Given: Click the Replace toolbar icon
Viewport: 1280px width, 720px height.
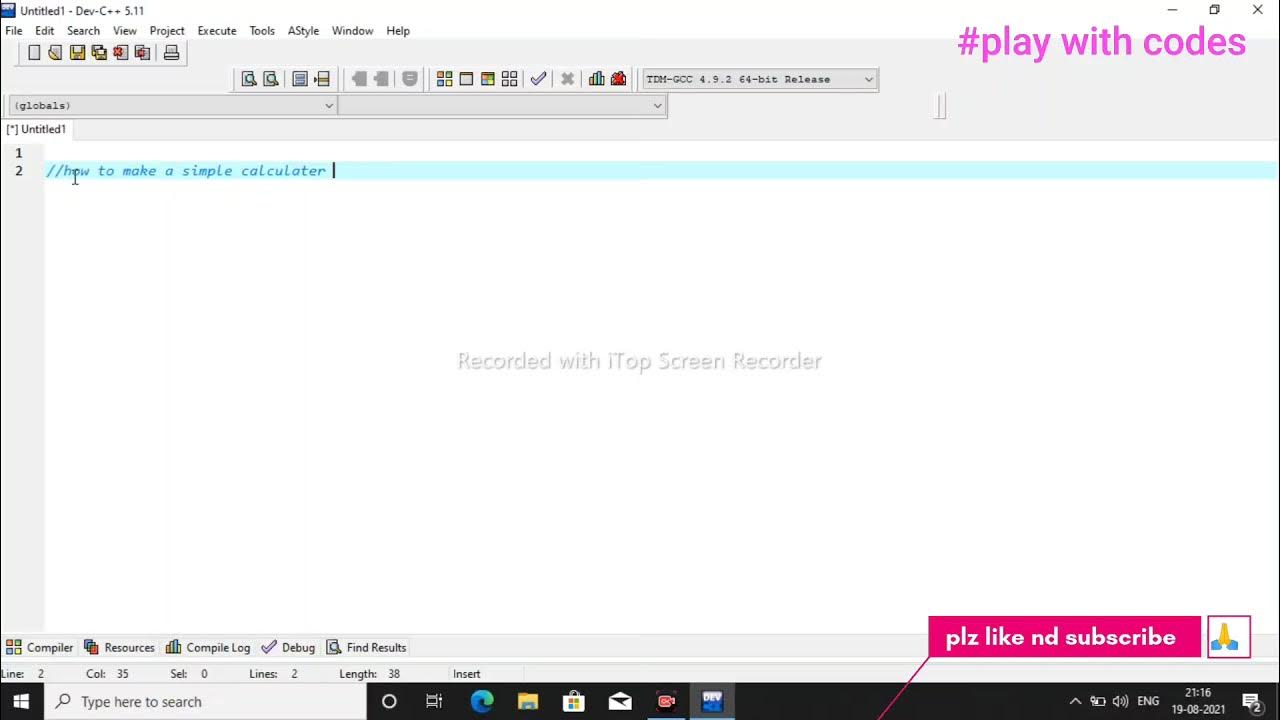Looking at the screenshot, I should click(270, 79).
